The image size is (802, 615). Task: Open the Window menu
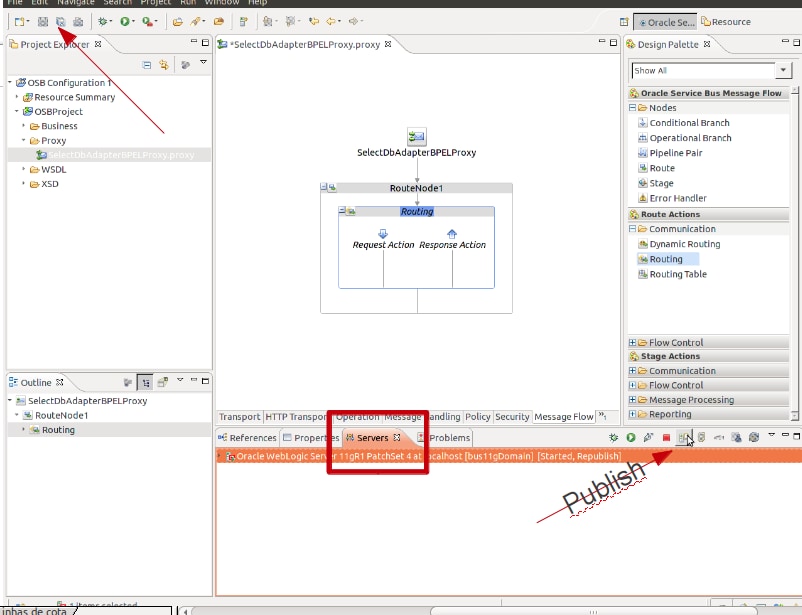[x=222, y=3]
